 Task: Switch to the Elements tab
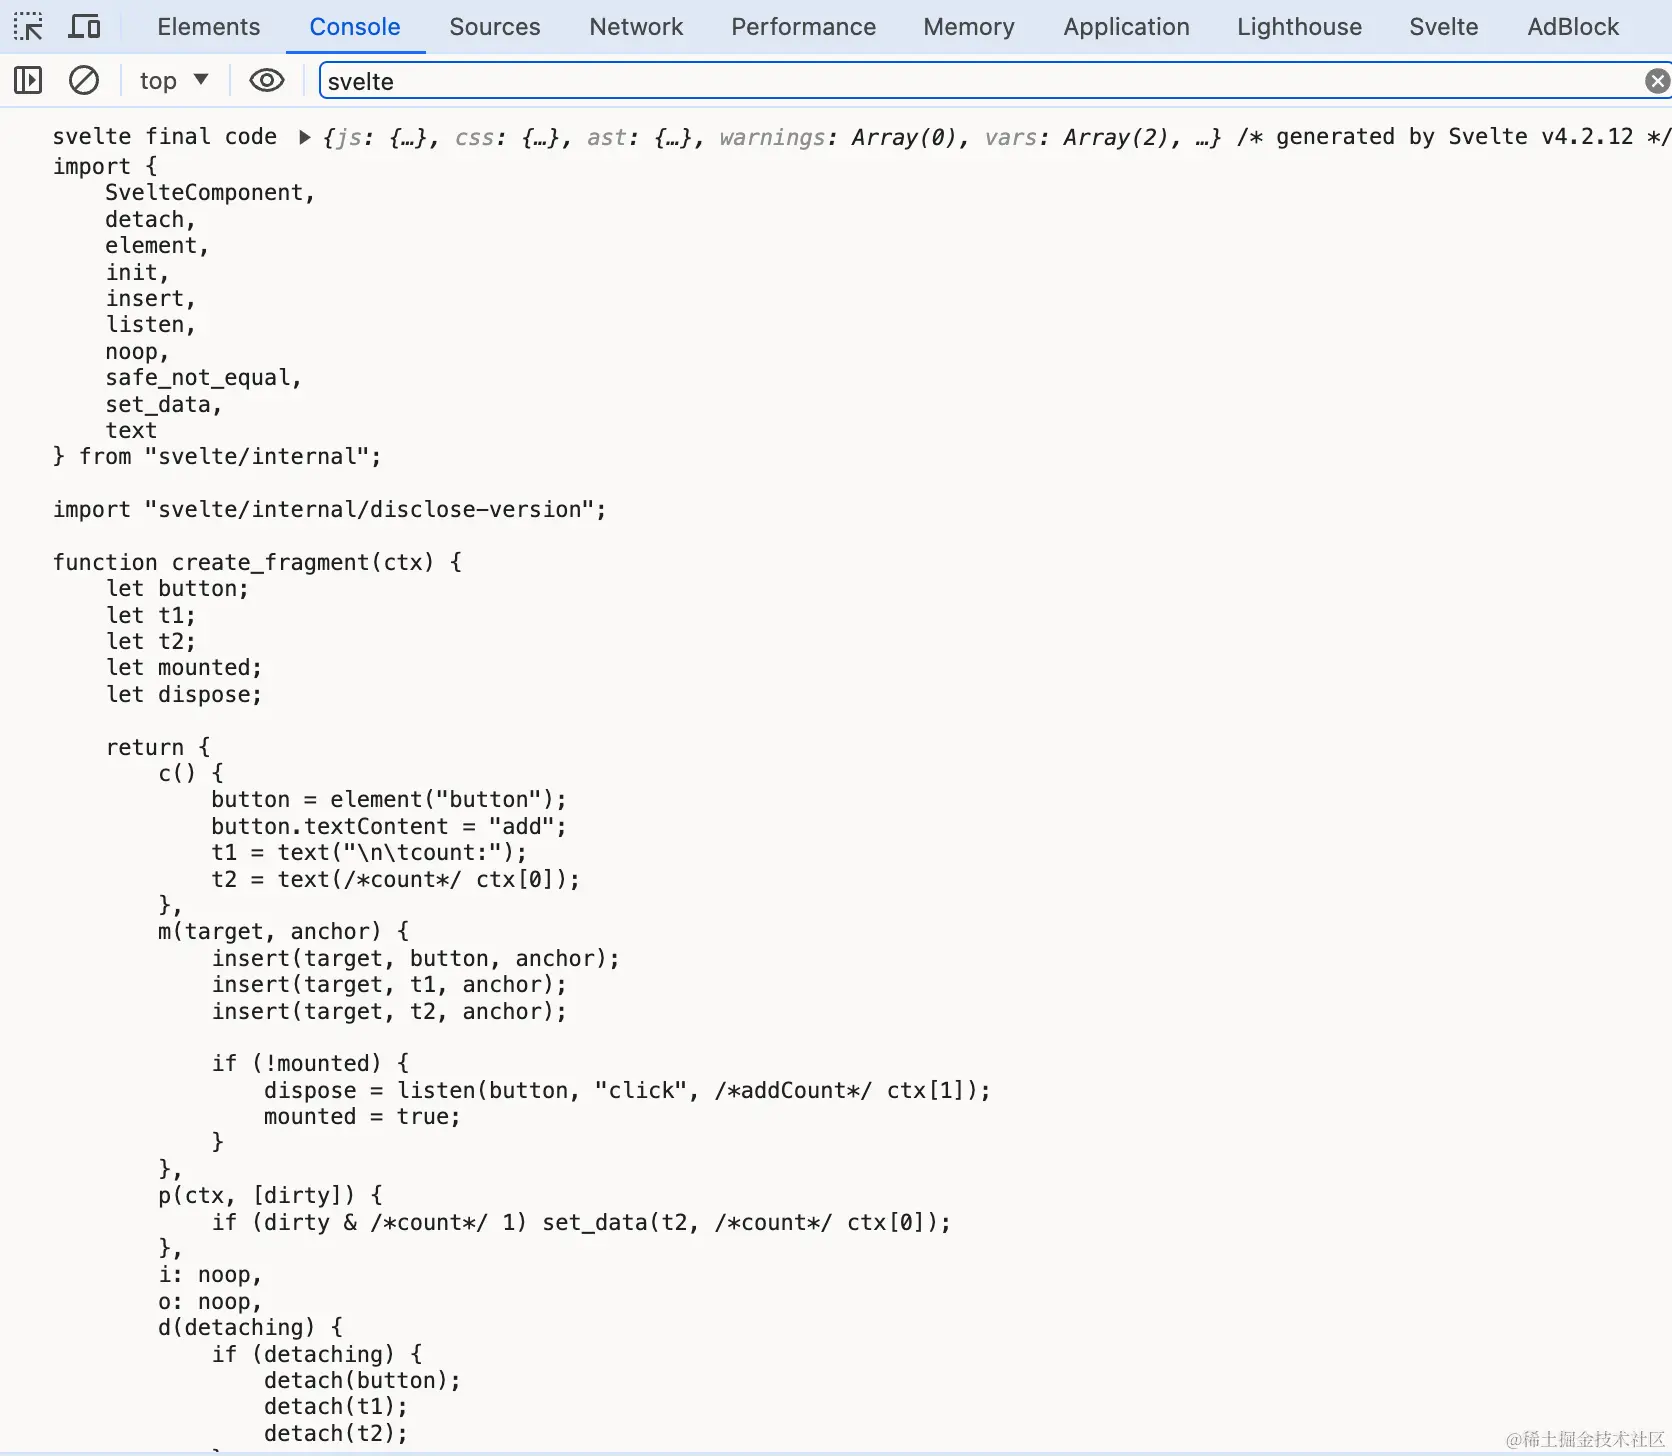(x=209, y=27)
